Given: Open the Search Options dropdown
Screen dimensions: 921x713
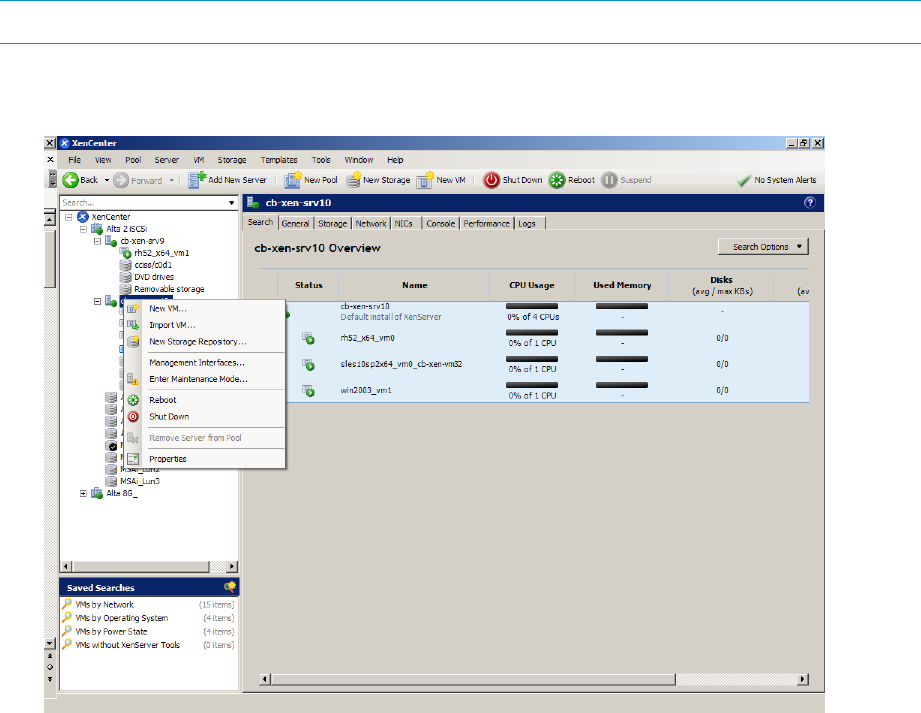Looking at the screenshot, I should click(x=763, y=247).
